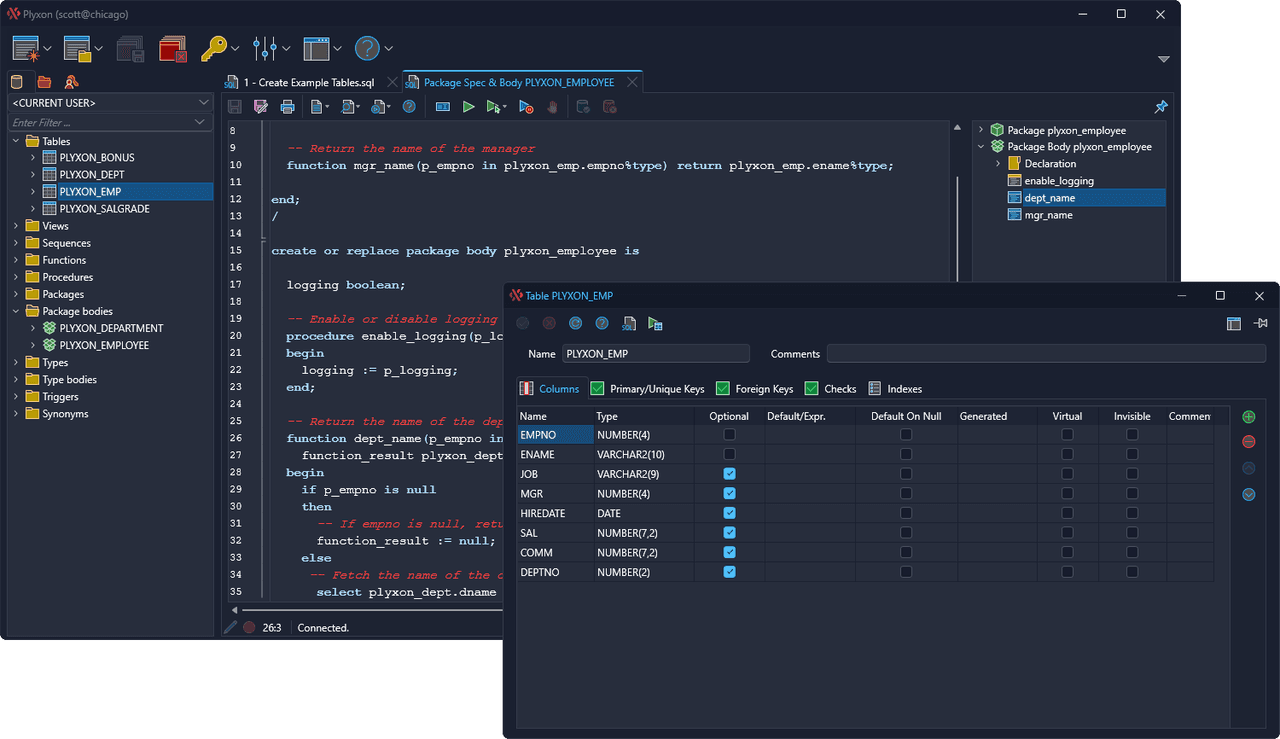The height and width of the screenshot is (739, 1280).
Task: Click the large Help question-mark icon
Action: [367, 48]
